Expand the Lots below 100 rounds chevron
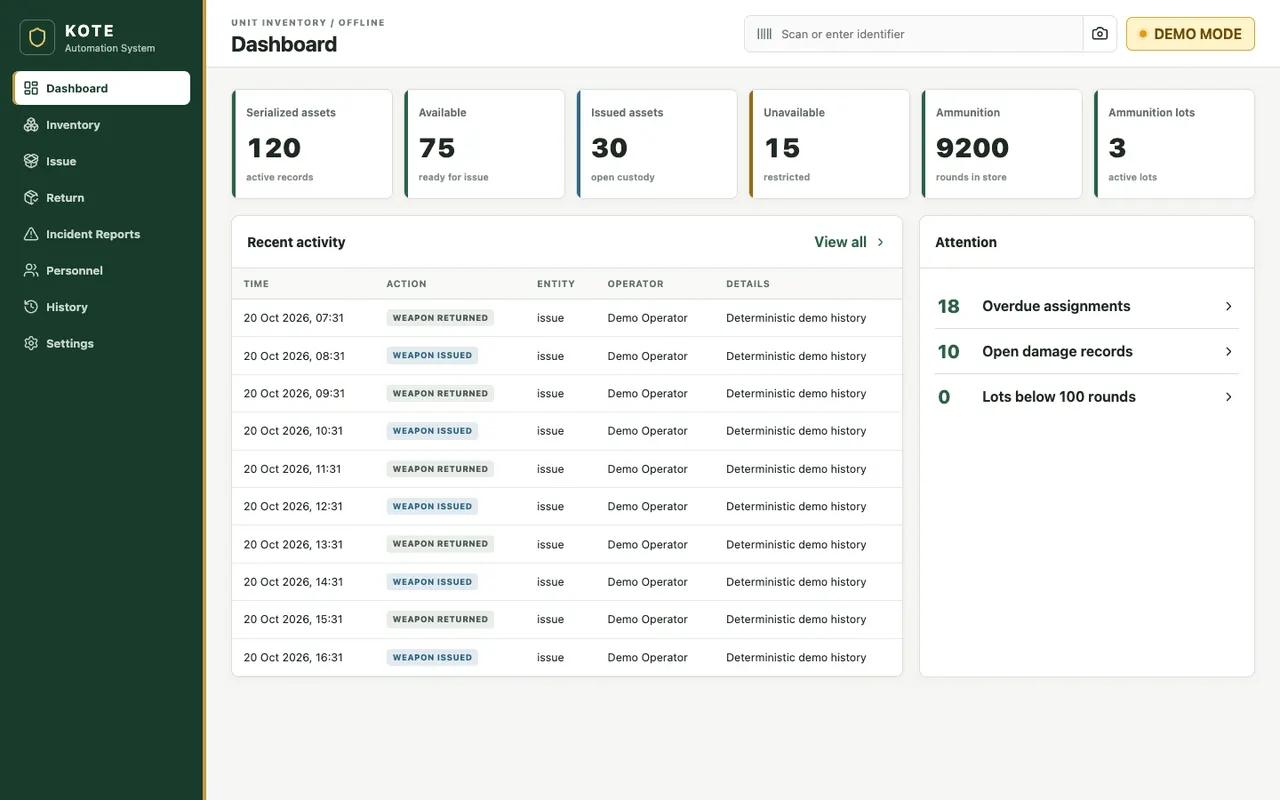Viewport: 1280px width, 800px height. (x=1229, y=397)
